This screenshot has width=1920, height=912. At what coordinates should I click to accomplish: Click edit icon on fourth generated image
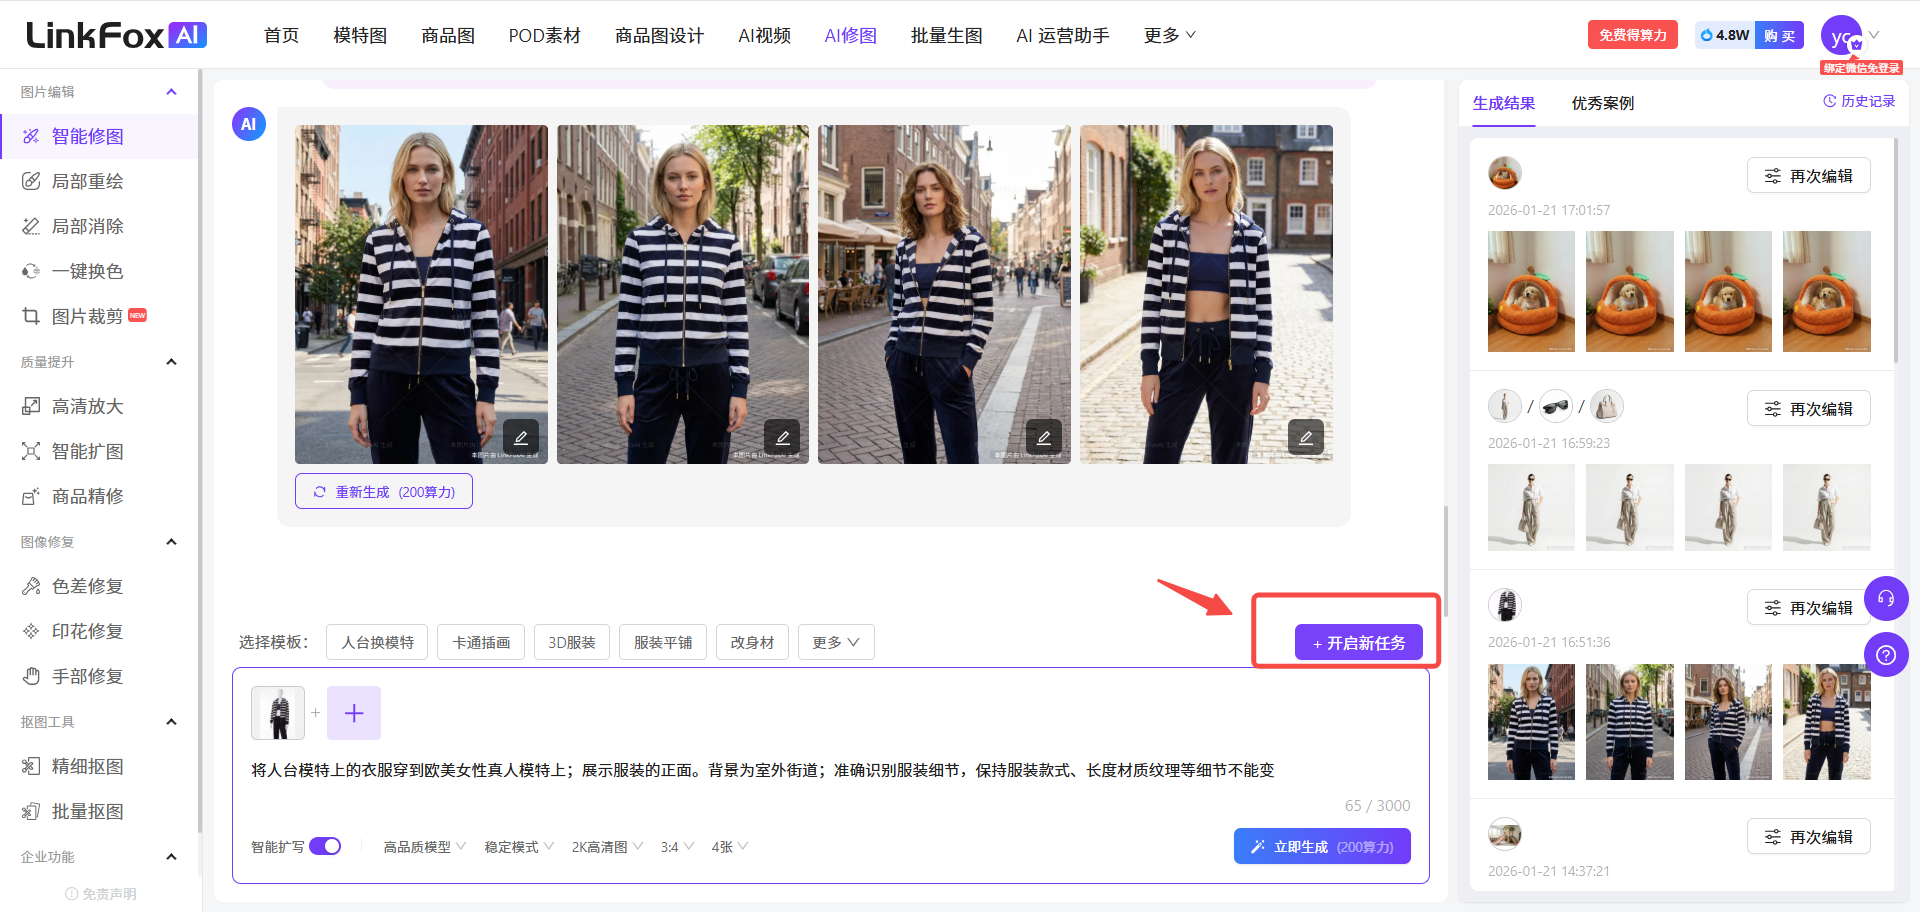(1306, 437)
